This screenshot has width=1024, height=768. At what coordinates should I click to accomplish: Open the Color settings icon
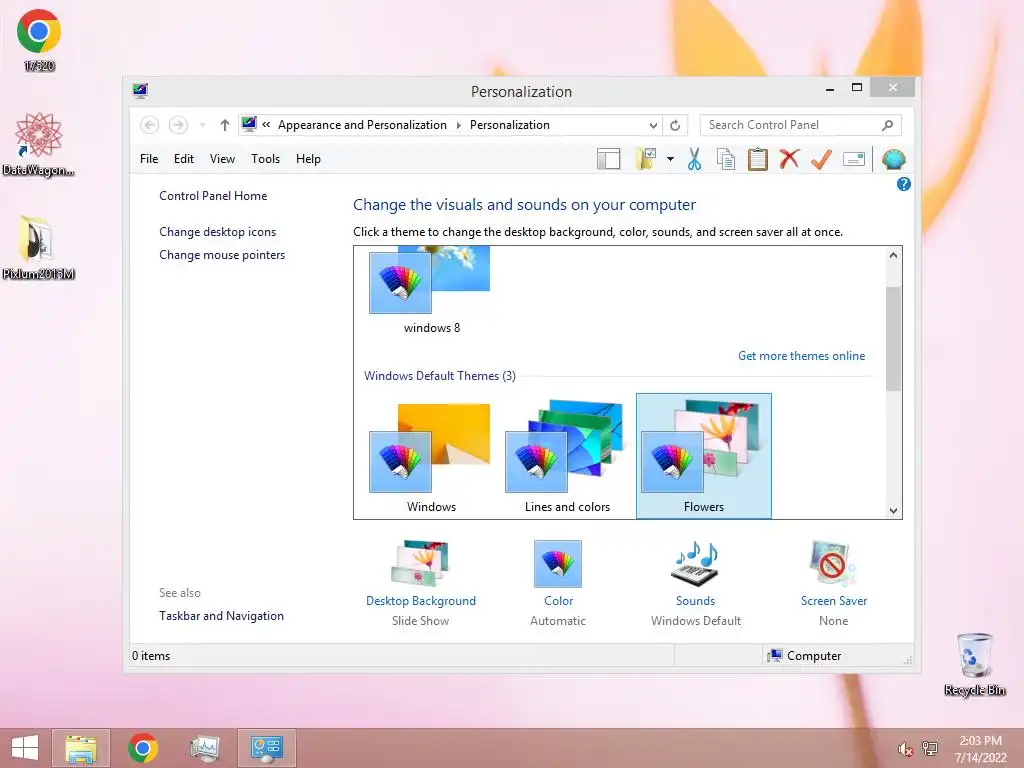(558, 564)
